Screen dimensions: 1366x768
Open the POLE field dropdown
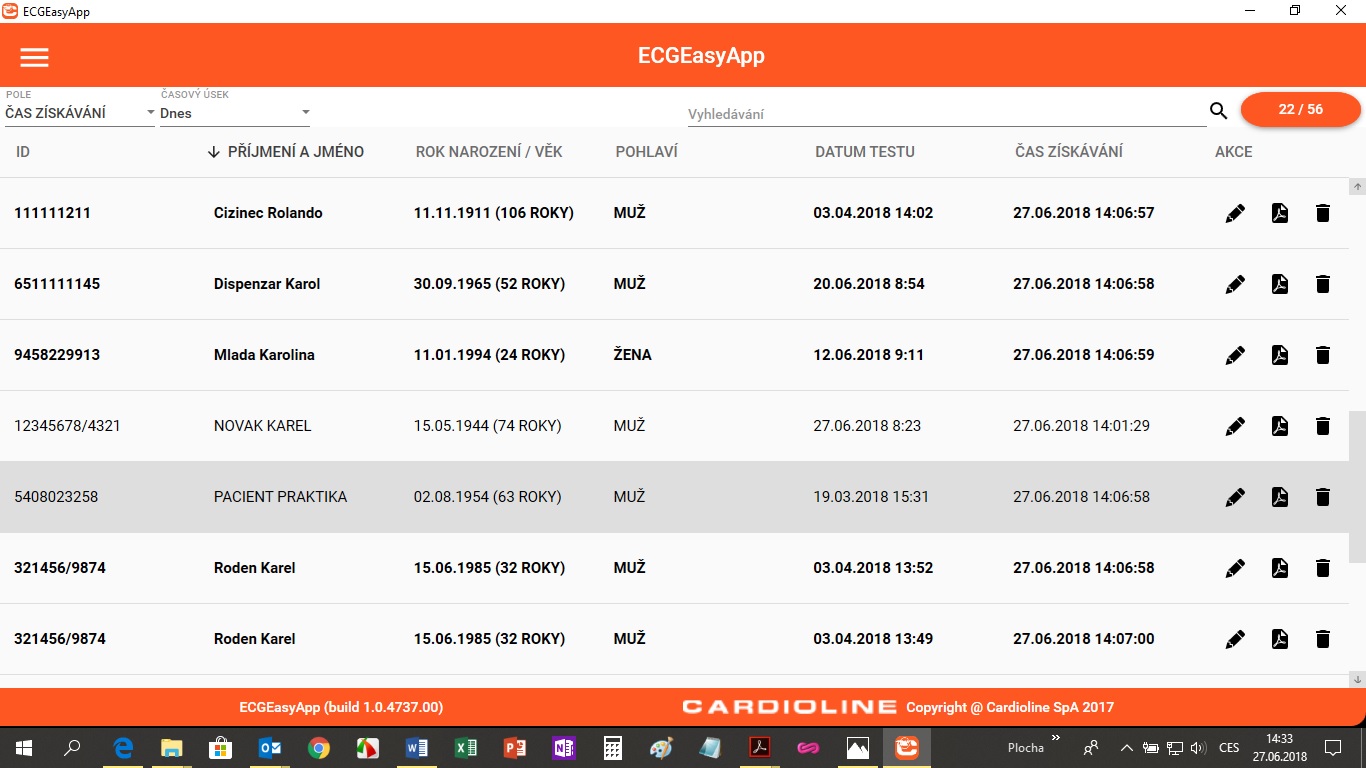tap(80, 113)
